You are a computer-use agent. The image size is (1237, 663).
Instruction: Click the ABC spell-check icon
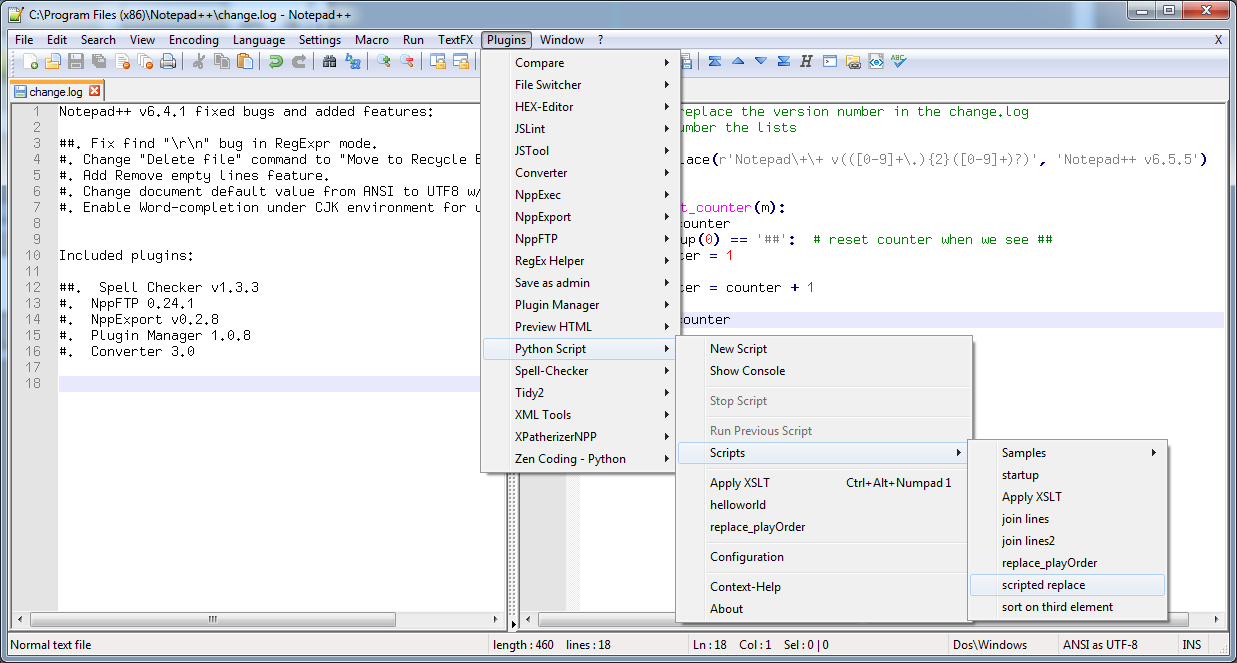pyautogui.click(x=899, y=61)
